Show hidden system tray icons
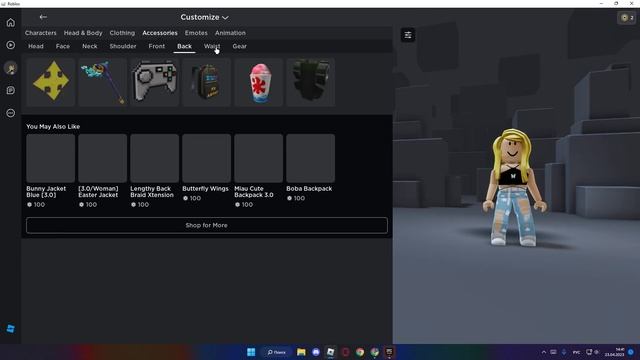 (x=544, y=352)
